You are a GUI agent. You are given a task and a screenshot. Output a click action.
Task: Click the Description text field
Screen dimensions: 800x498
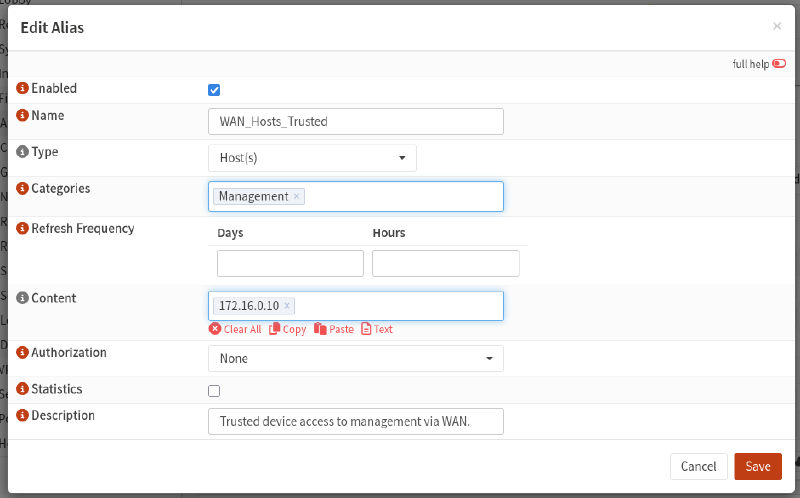(x=356, y=421)
